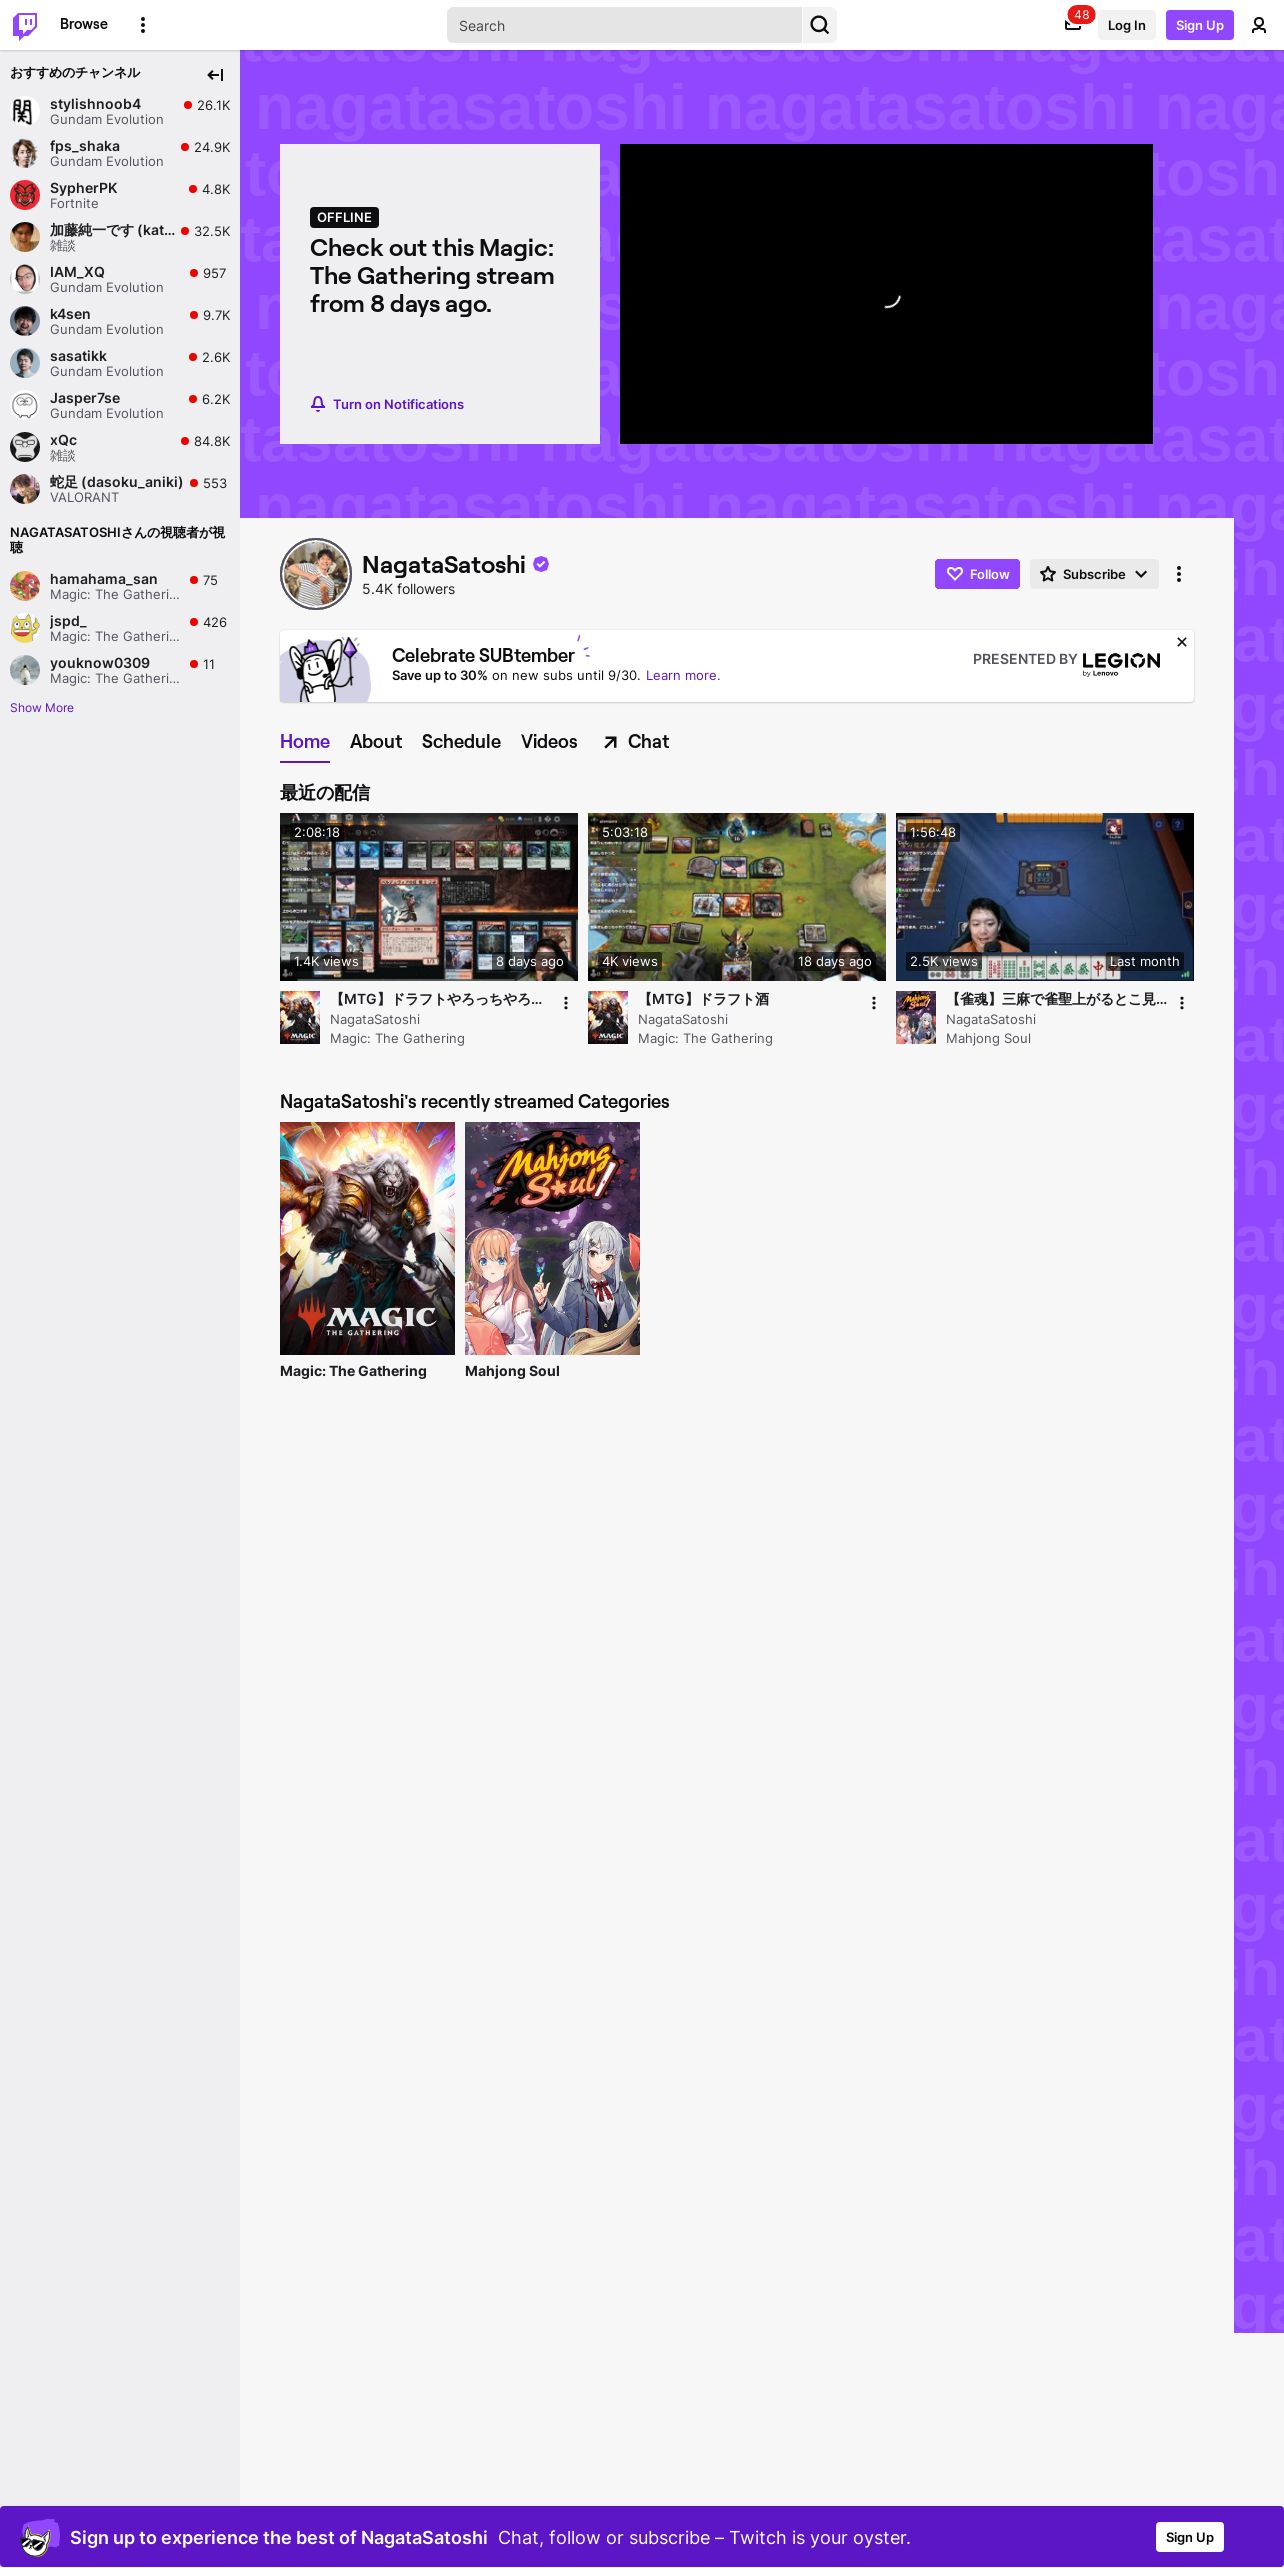Click video title 【MTG】ドラフト酒
The height and width of the screenshot is (2568, 1284).
[x=703, y=999]
